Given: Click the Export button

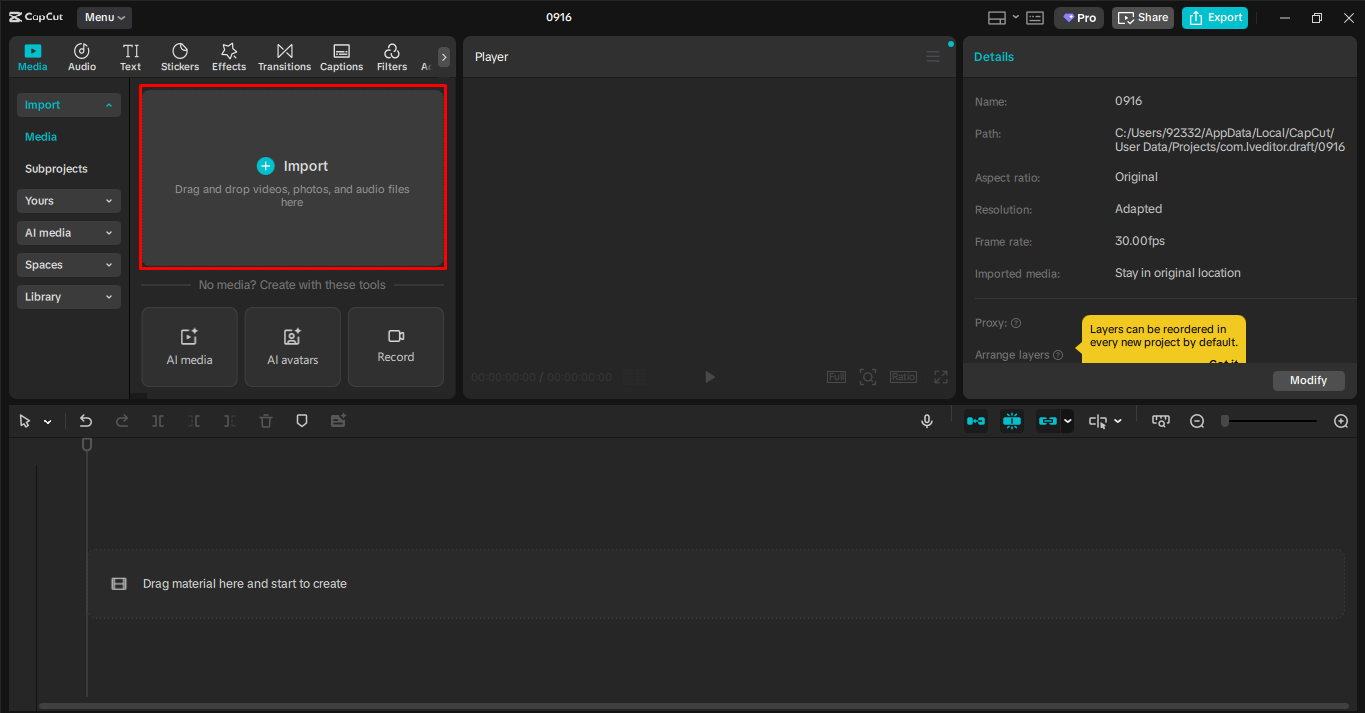Looking at the screenshot, I should click(1214, 17).
